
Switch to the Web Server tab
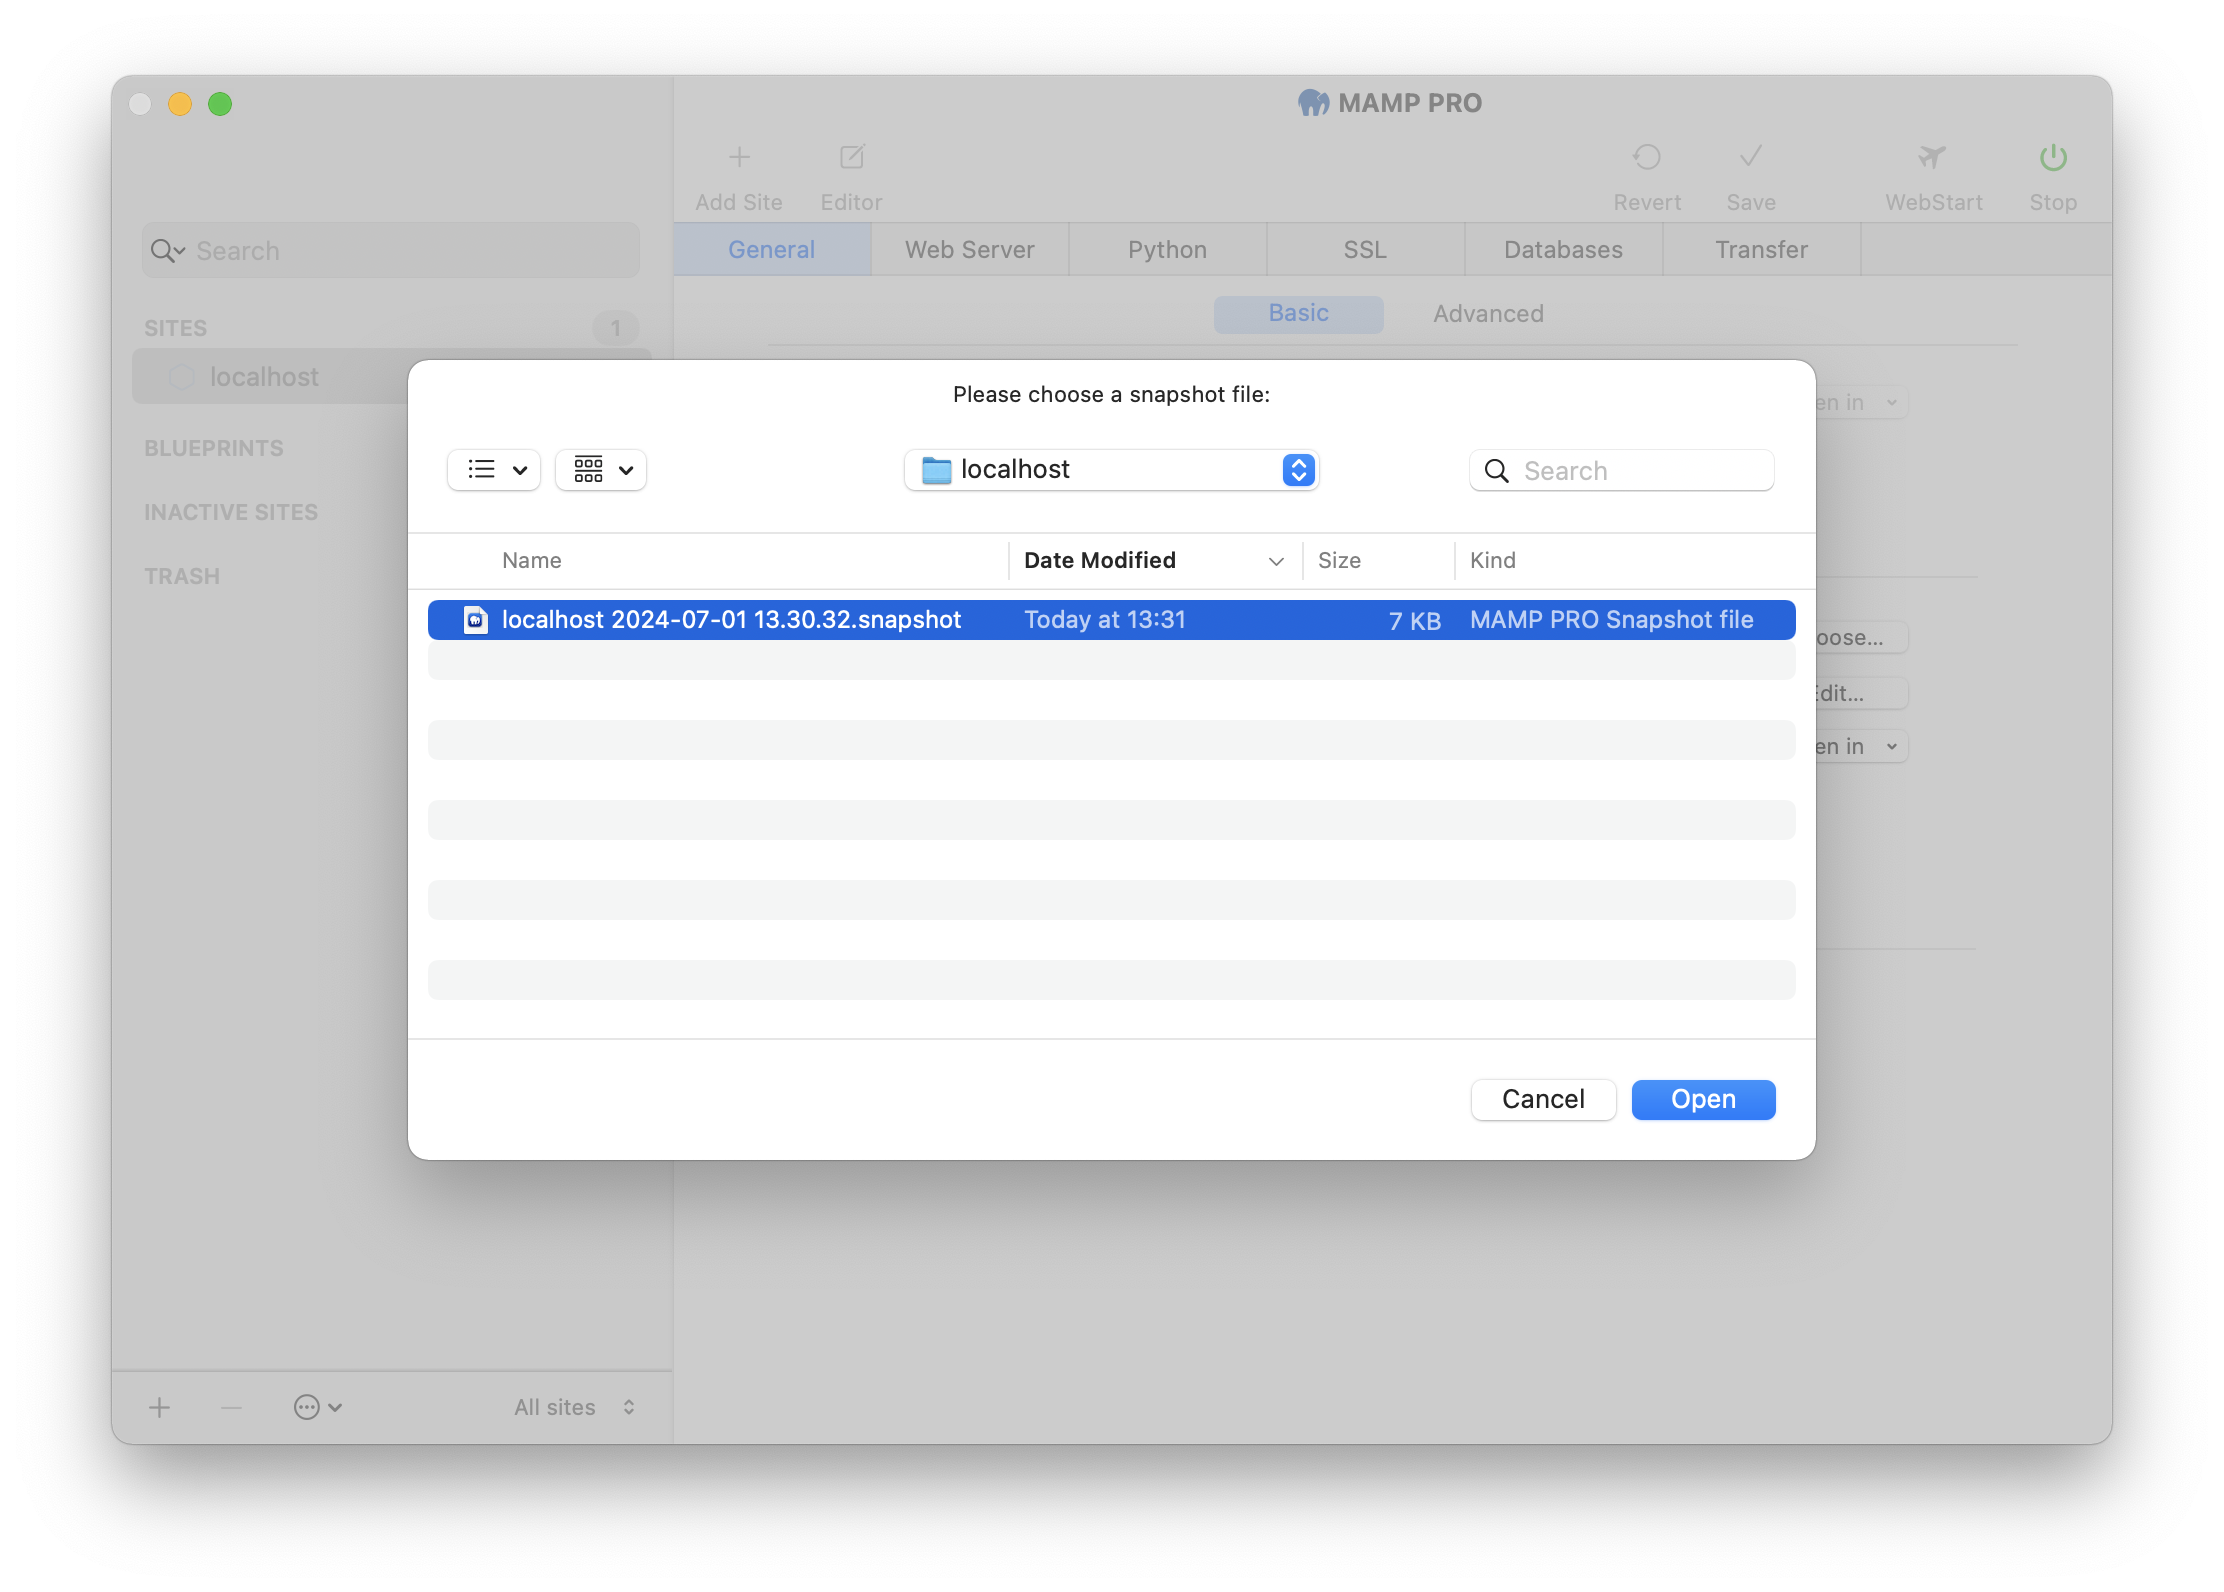[970, 250]
